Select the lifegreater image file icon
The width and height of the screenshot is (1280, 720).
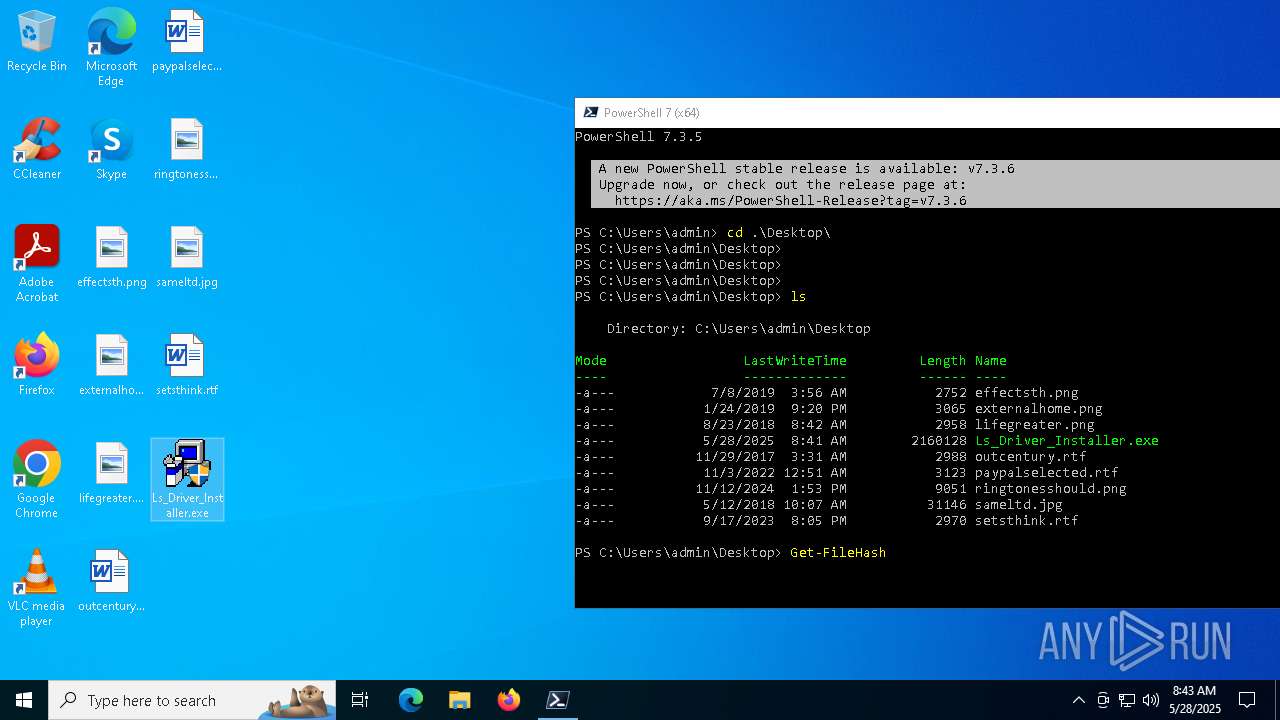[x=111, y=474]
